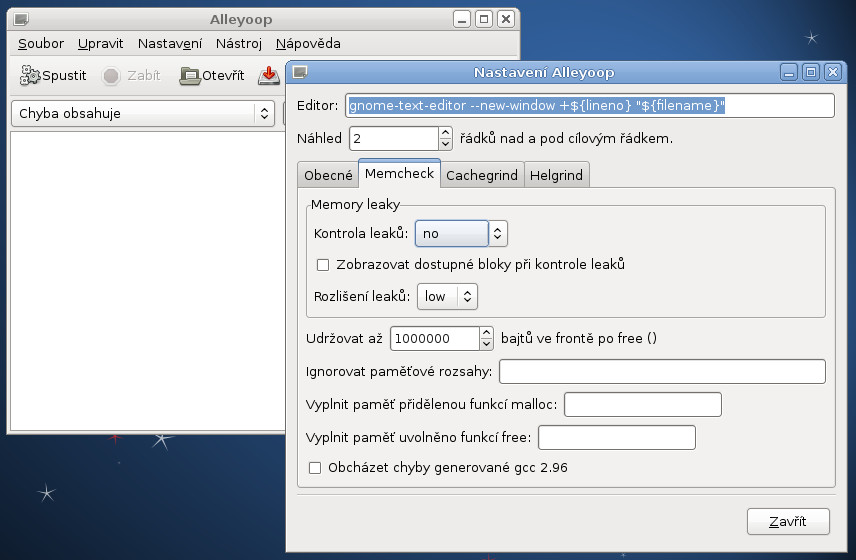The width and height of the screenshot is (856, 560).
Task: Click the Spustit label in toolbar
Action: point(64,76)
